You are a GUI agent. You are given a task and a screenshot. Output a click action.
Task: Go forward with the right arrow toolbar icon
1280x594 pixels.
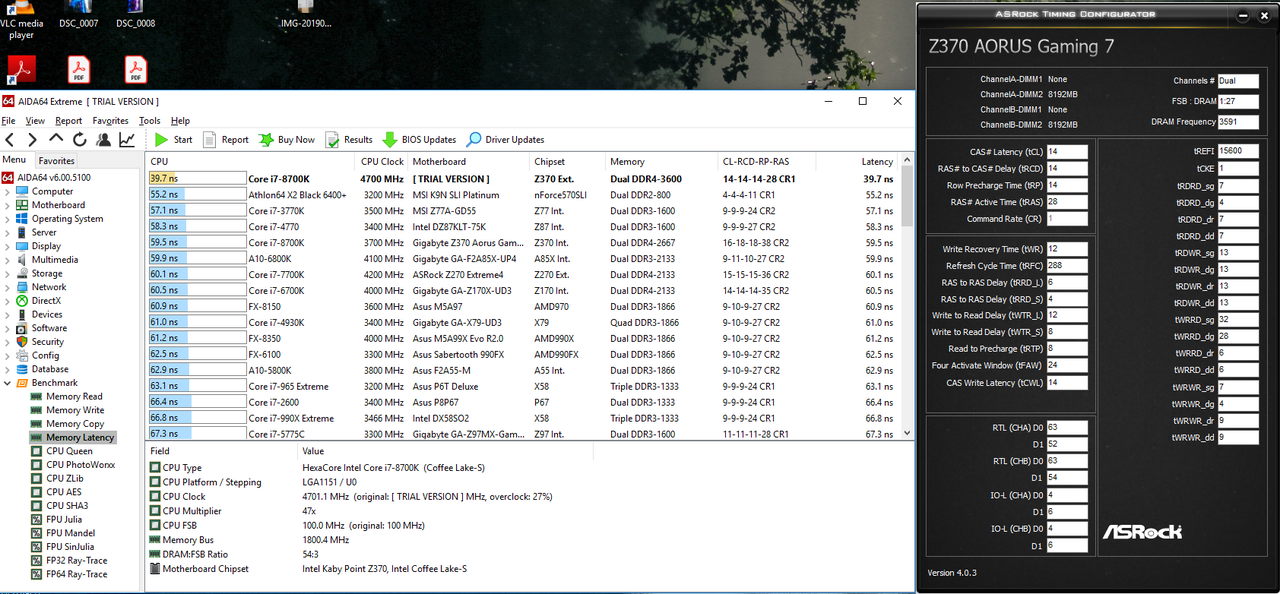click(x=32, y=140)
